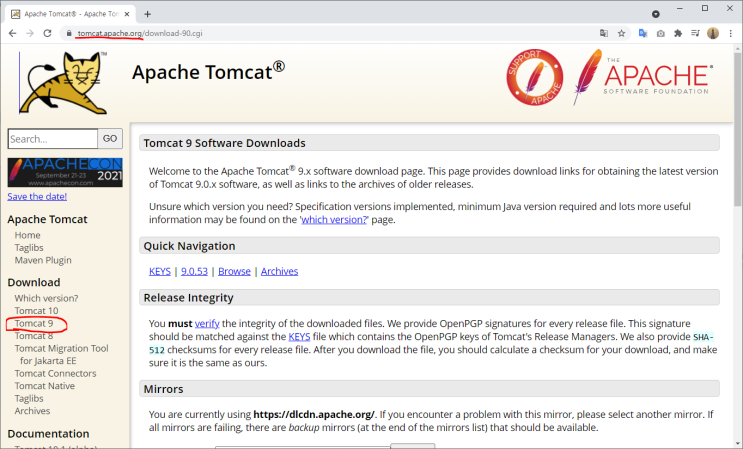Open the Which version? sidebar link

46,298
